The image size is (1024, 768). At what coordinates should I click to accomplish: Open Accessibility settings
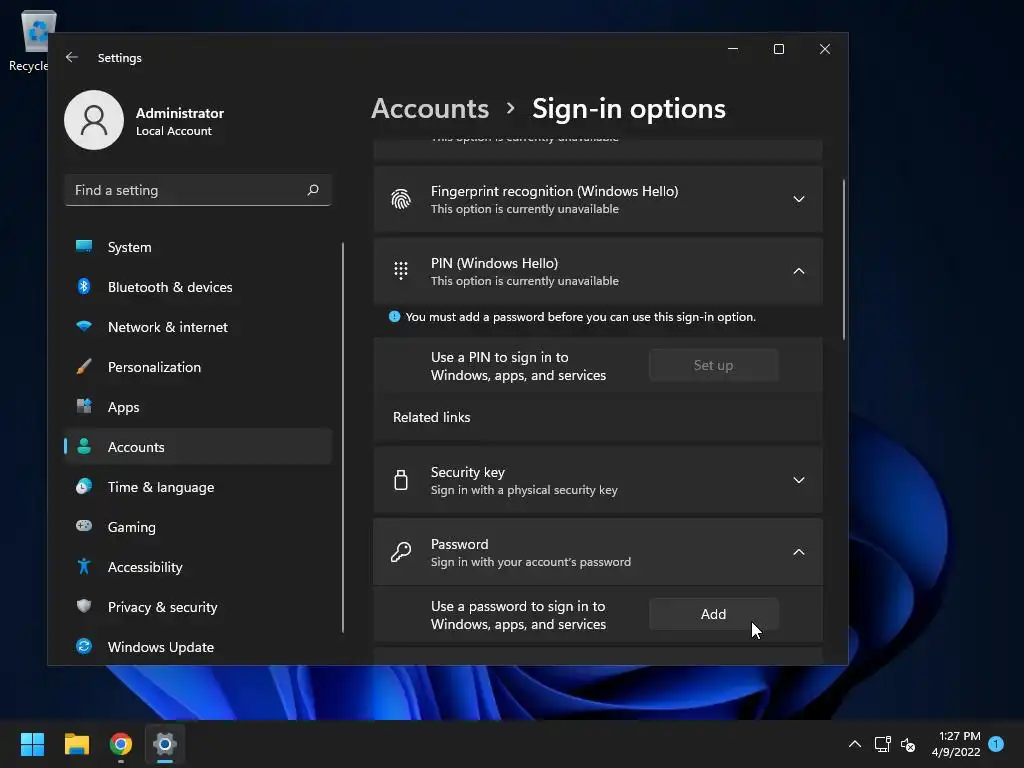198,567
